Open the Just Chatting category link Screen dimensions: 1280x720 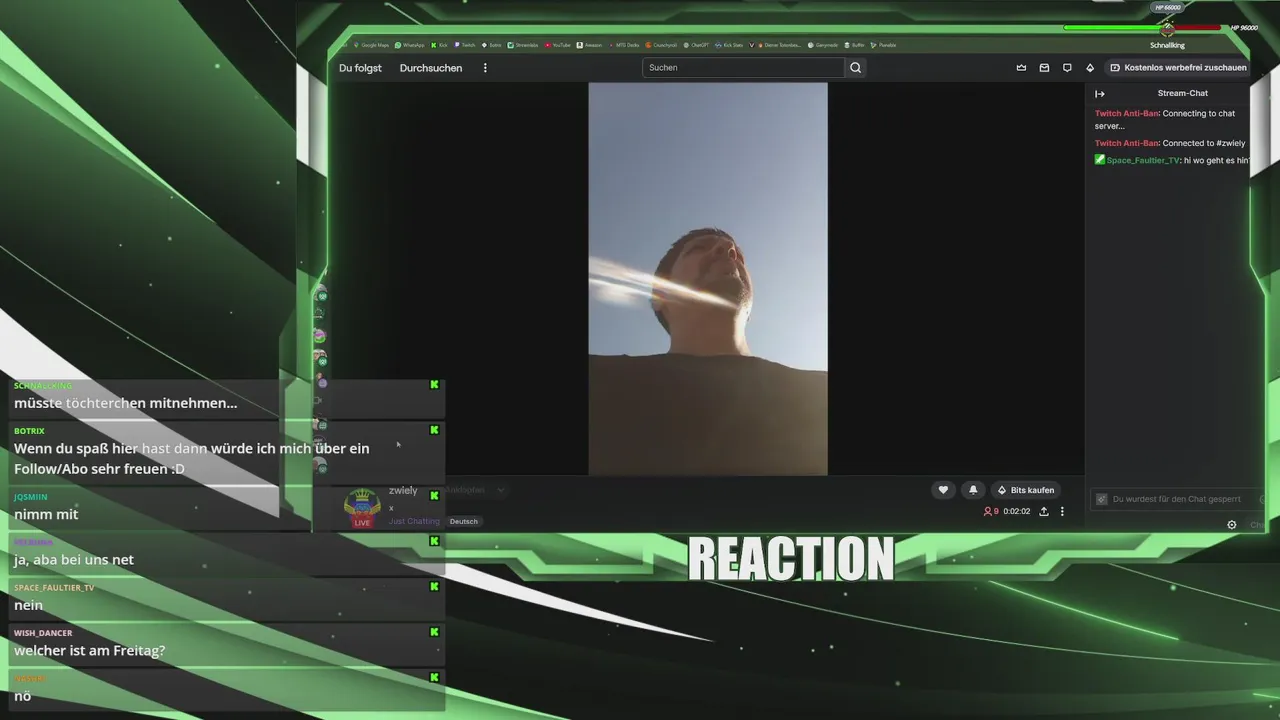(414, 521)
